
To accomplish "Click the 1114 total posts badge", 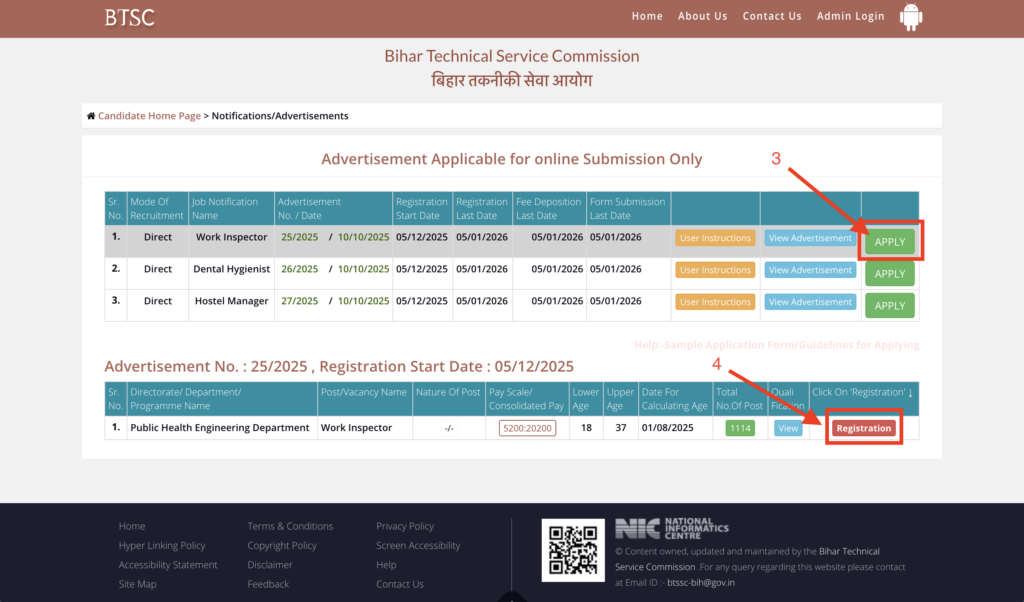I will (x=740, y=428).
